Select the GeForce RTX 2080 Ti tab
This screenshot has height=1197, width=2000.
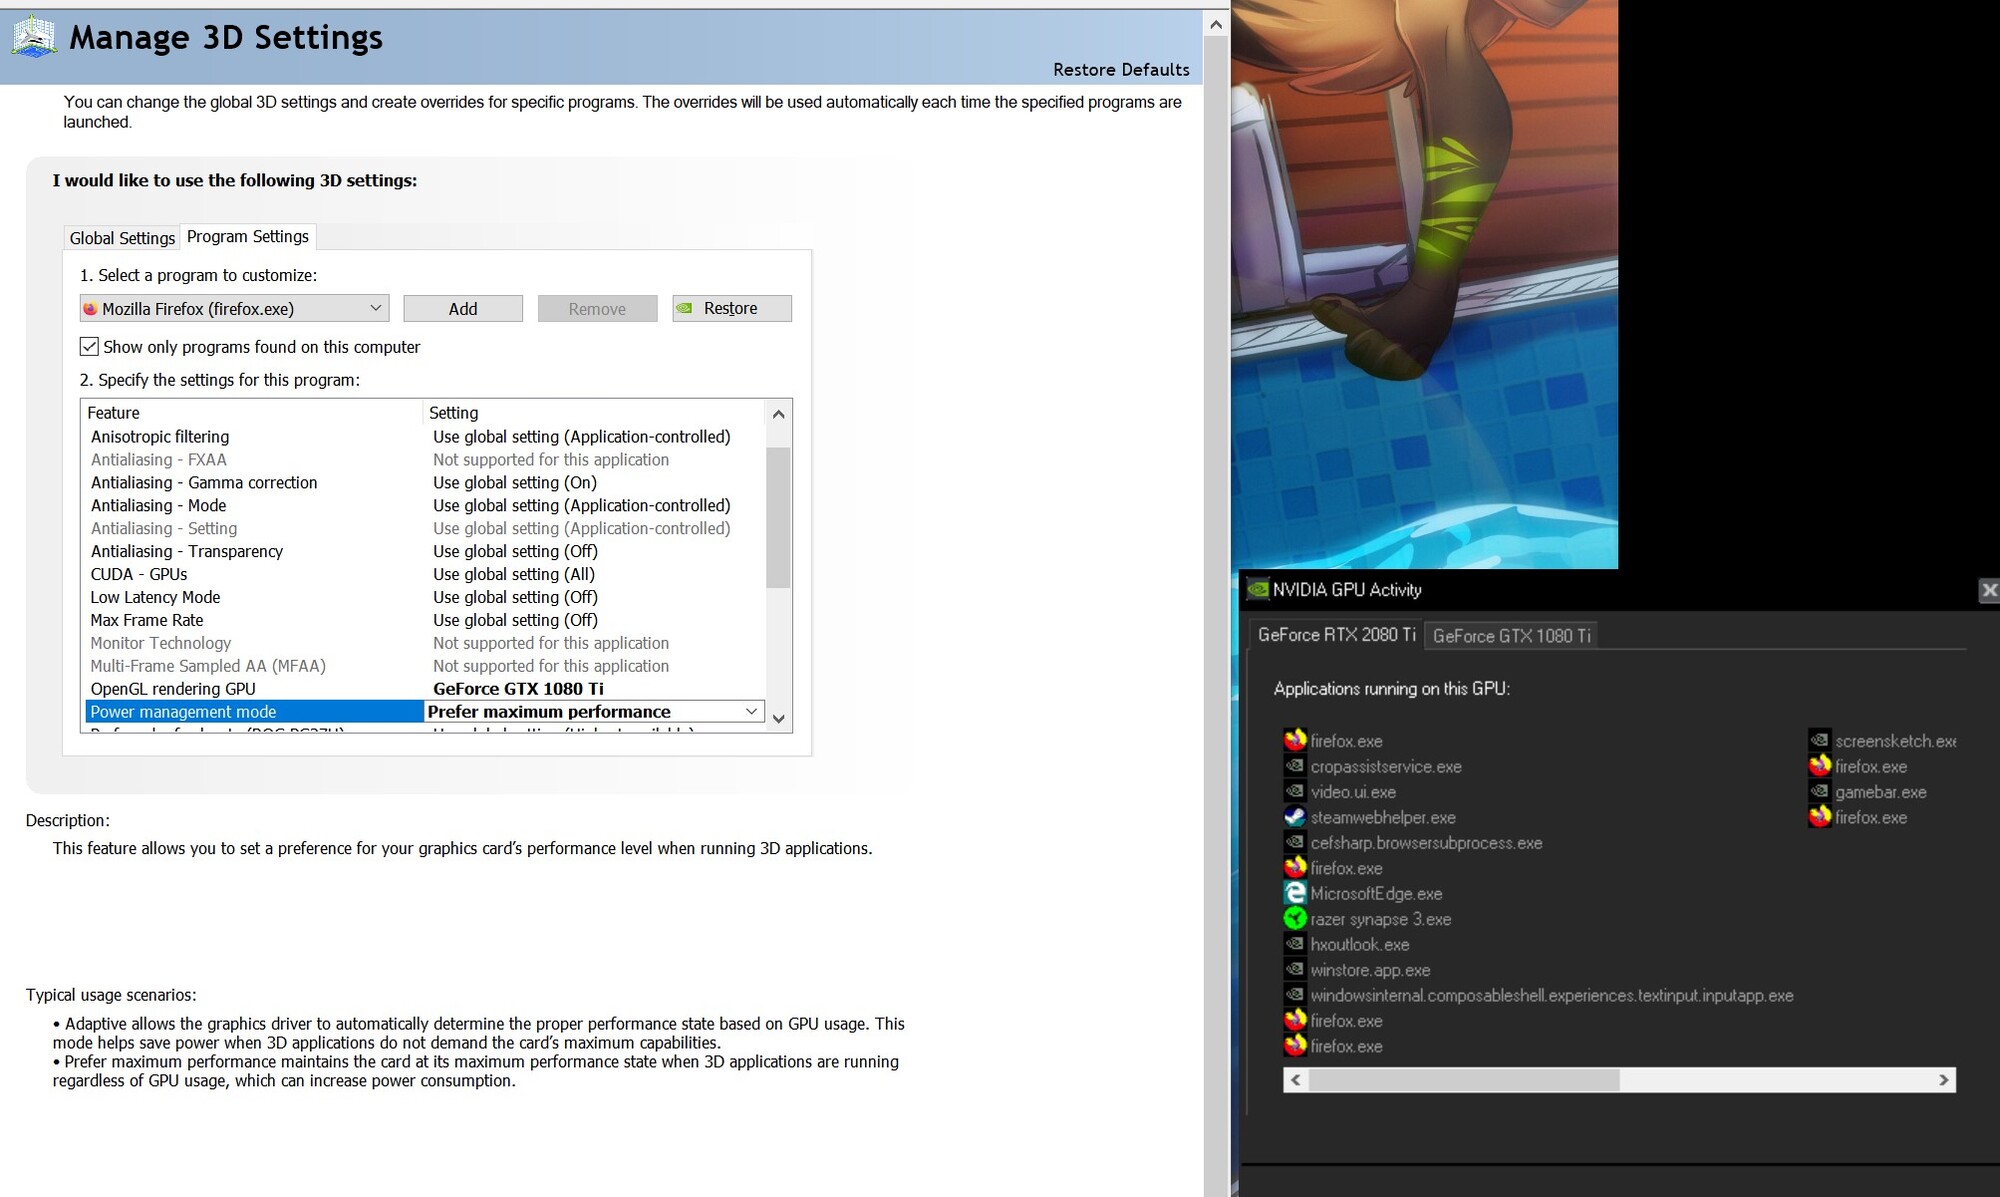[1336, 635]
